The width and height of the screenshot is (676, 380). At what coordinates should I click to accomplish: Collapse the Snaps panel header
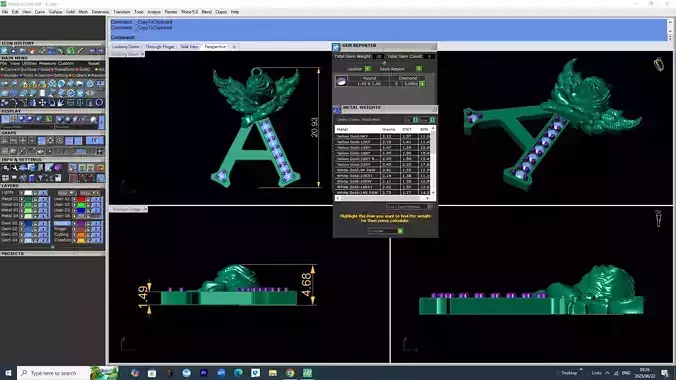(x=52, y=133)
